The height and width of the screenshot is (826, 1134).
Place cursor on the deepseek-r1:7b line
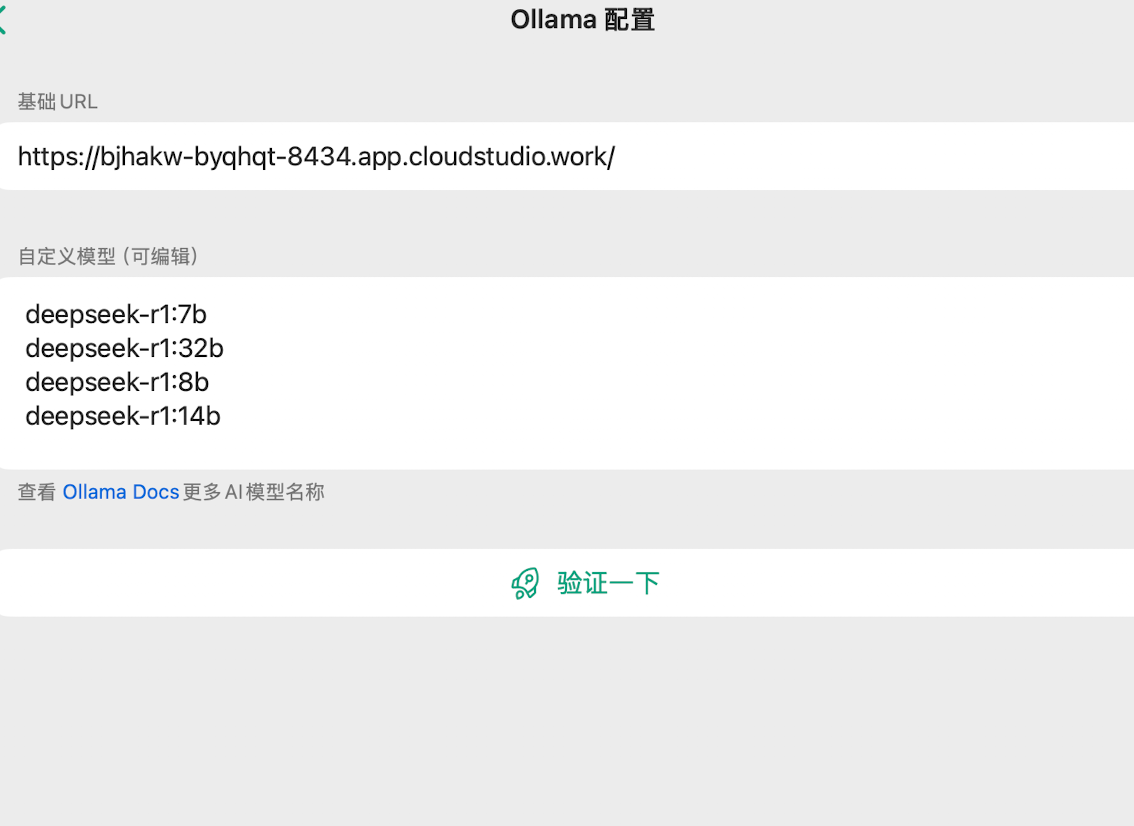point(116,315)
